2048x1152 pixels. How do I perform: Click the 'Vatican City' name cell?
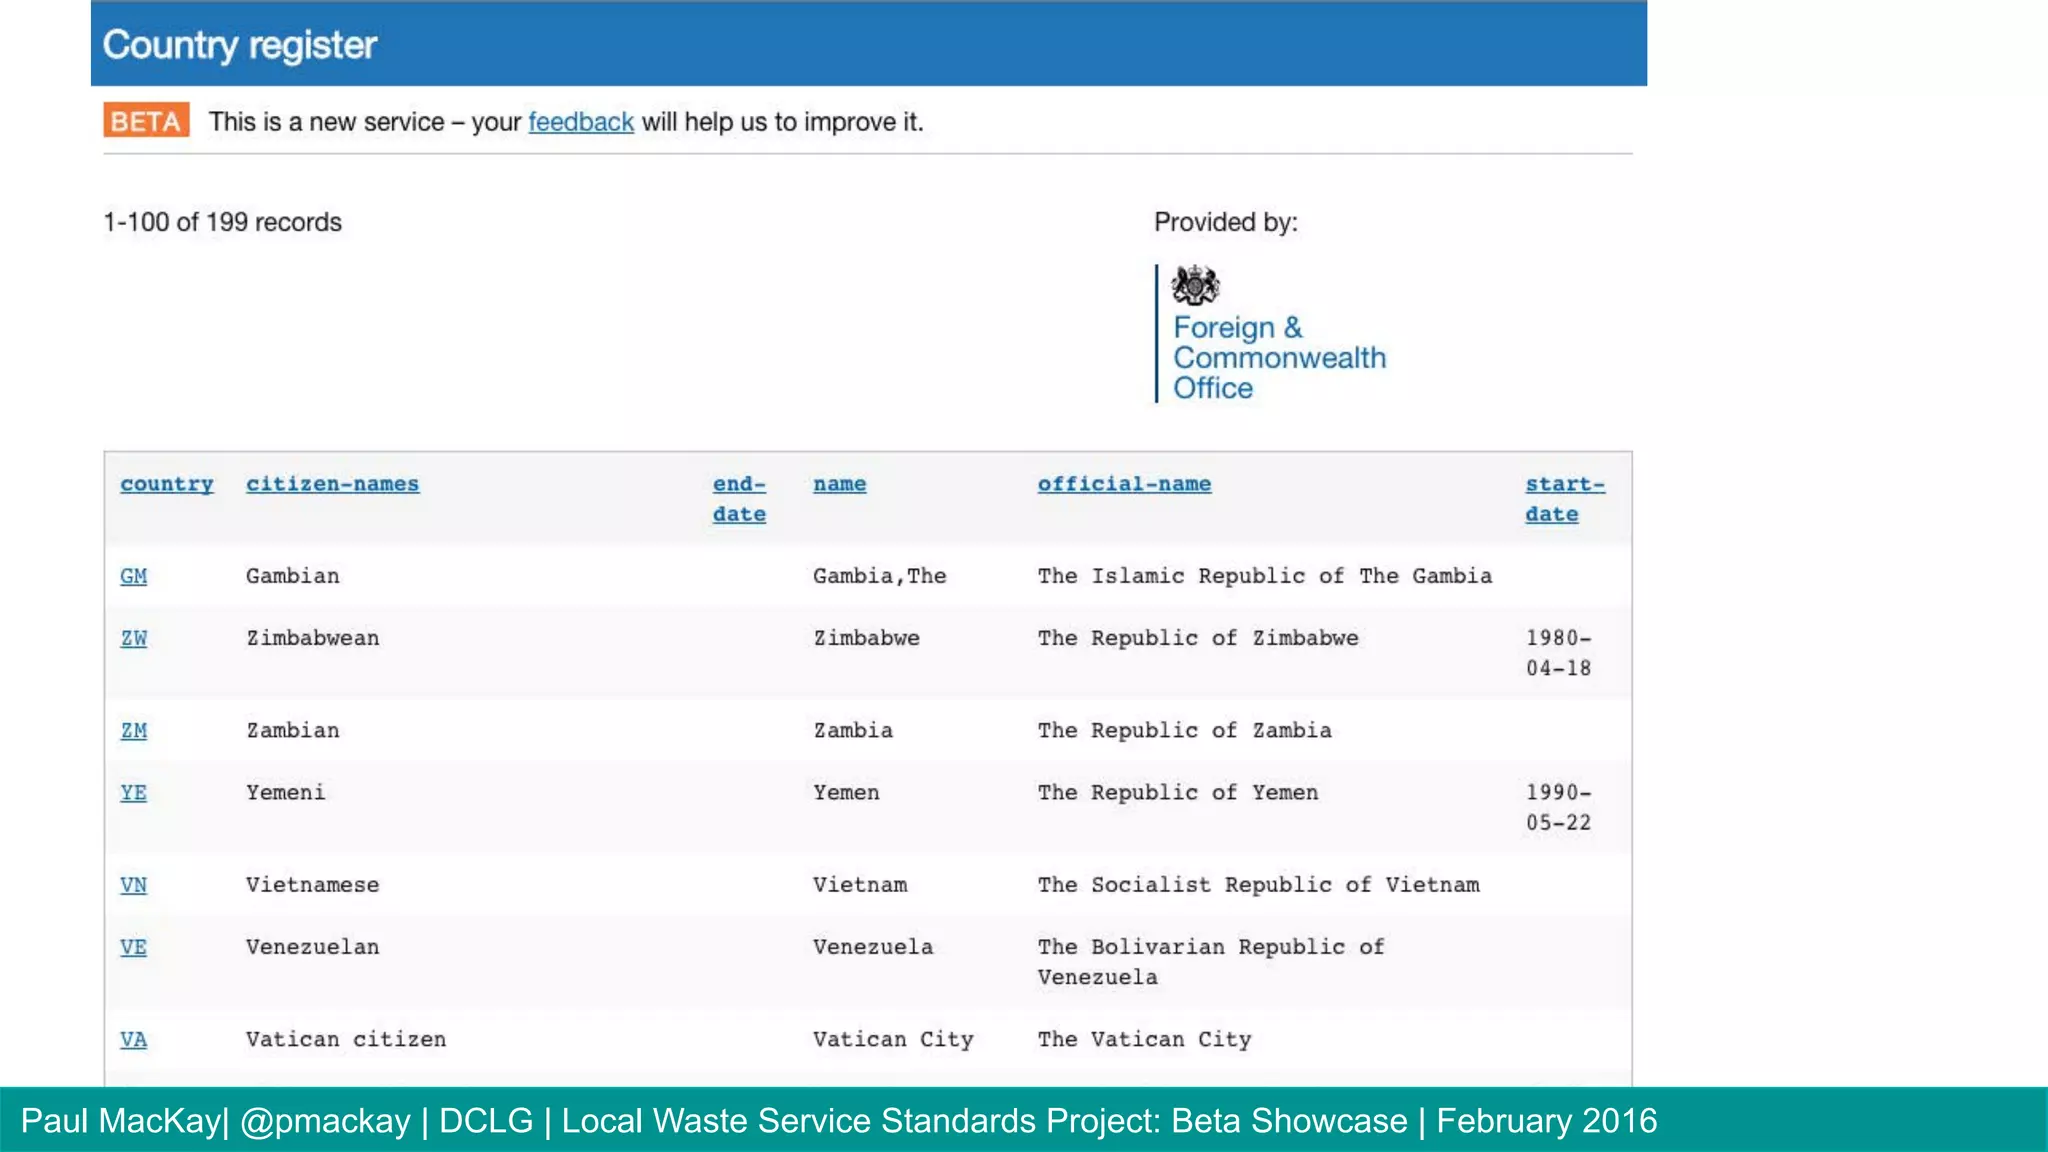tap(893, 1040)
